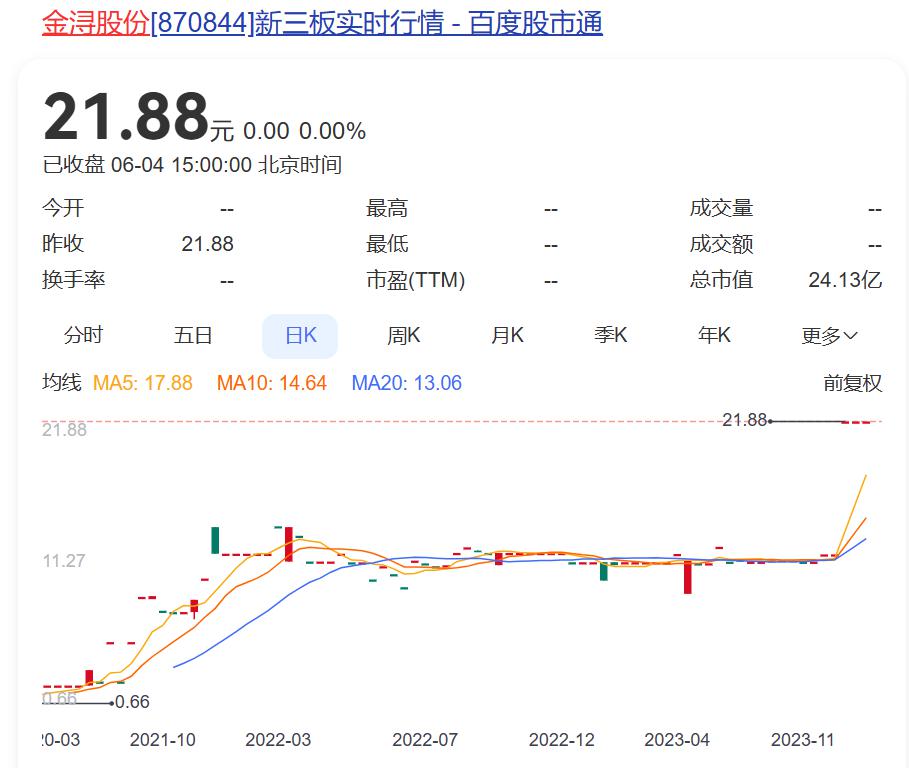Switch to the 五日 chart tab
The height and width of the screenshot is (768, 909).
point(193,336)
